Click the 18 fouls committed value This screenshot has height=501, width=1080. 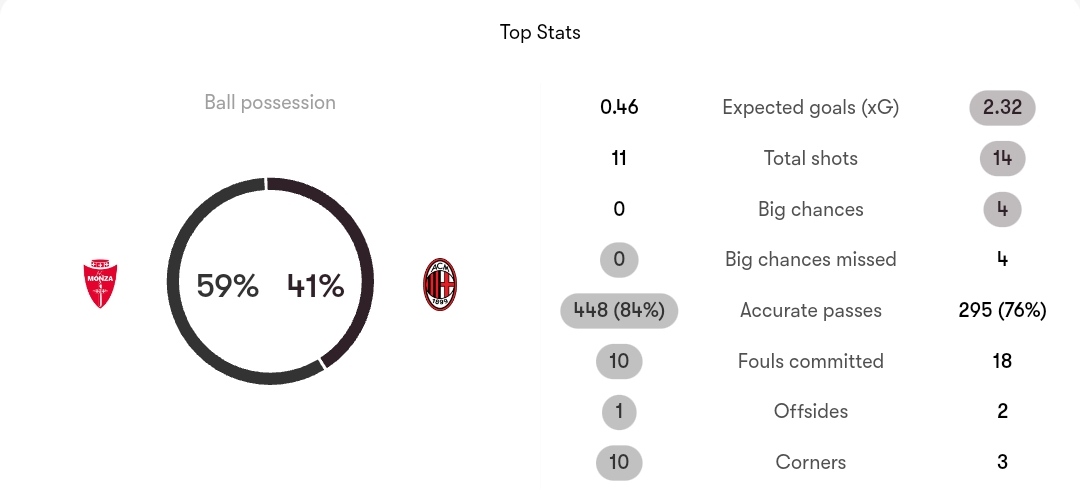(1002, 361)
